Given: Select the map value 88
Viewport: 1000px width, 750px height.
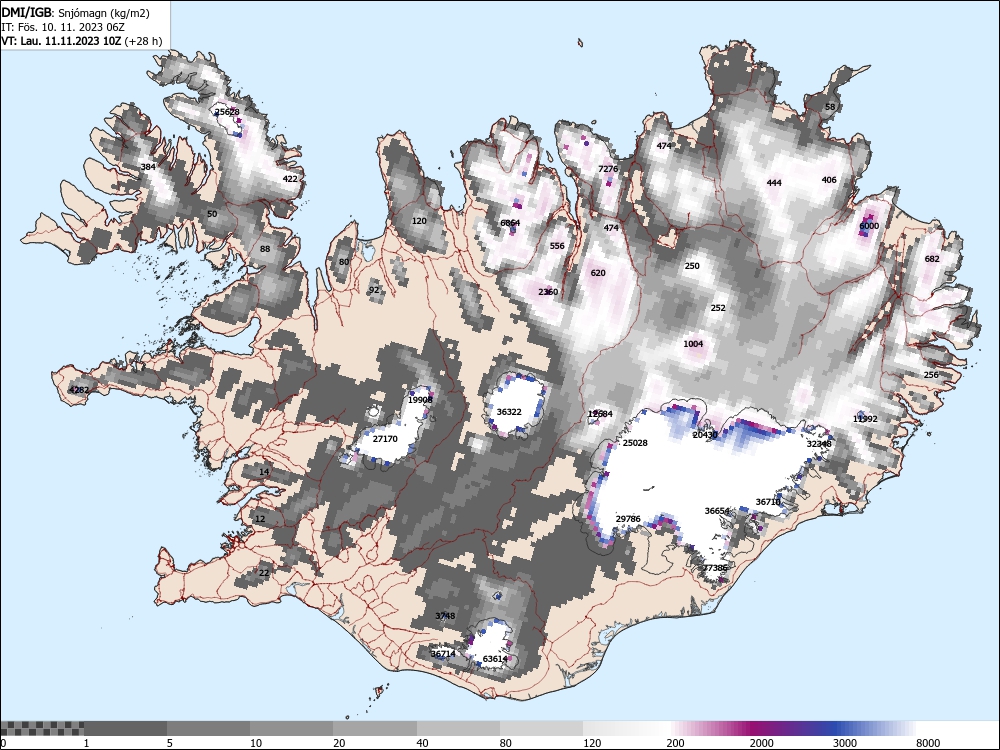Looking at the screenshot, I should click(265, 249).
